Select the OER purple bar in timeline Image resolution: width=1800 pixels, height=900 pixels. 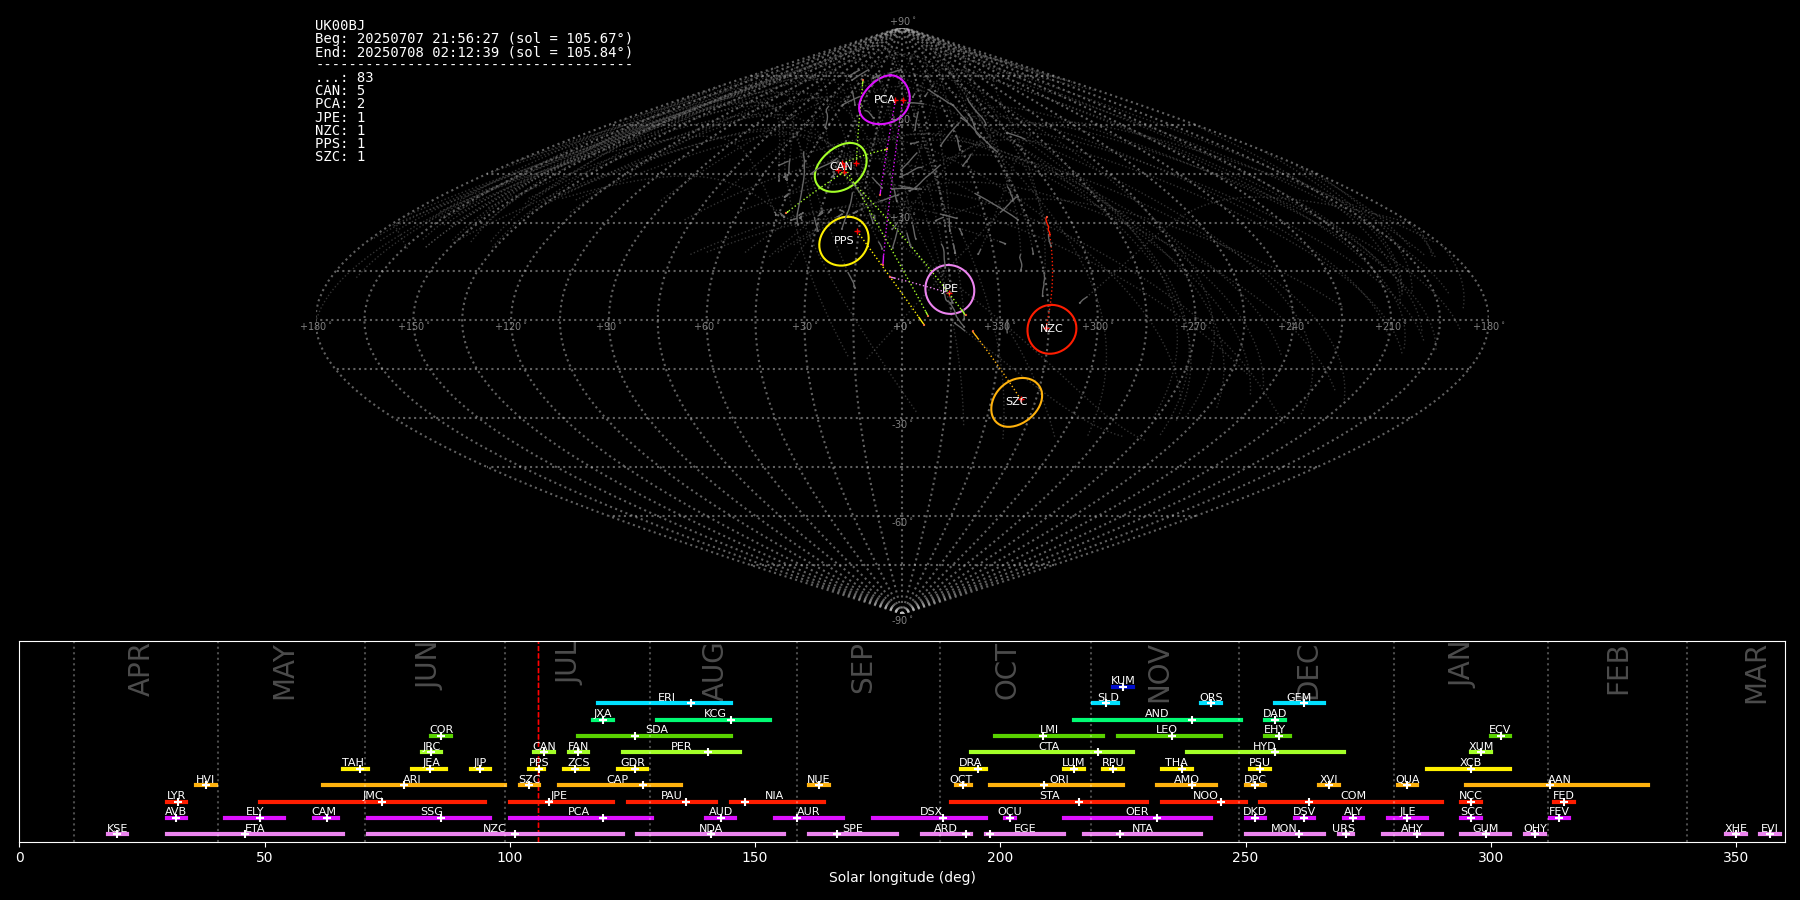click(1137, 818)
